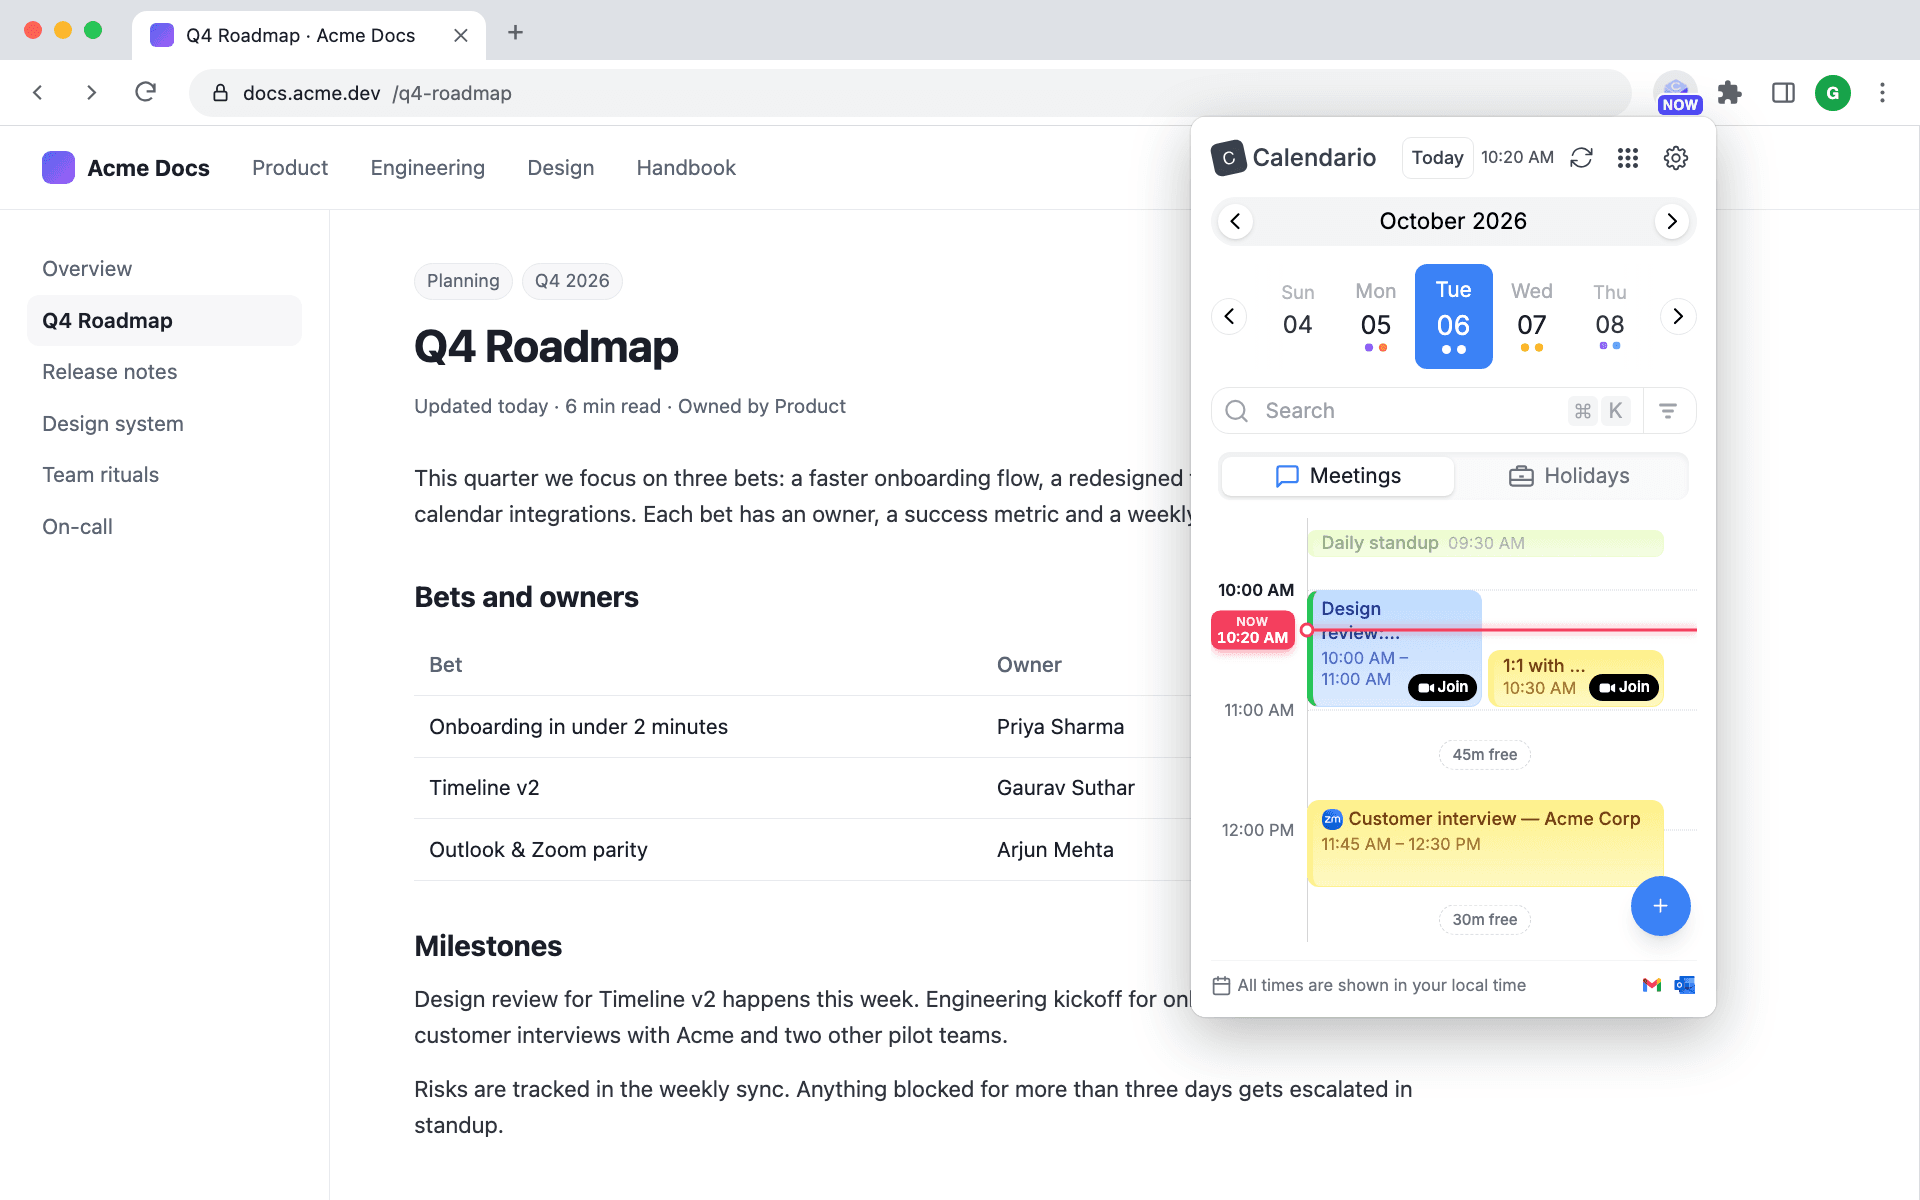The height and width of the screenshot is (1200, 1920).
Task: Open the Engineering nav item
Action: [427, 168]
